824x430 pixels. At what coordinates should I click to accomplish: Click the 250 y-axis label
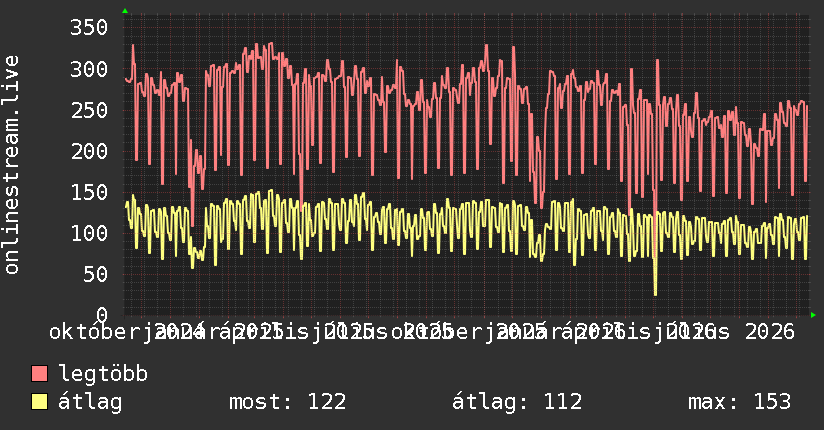pyautogui.click(x=89, y=110)
